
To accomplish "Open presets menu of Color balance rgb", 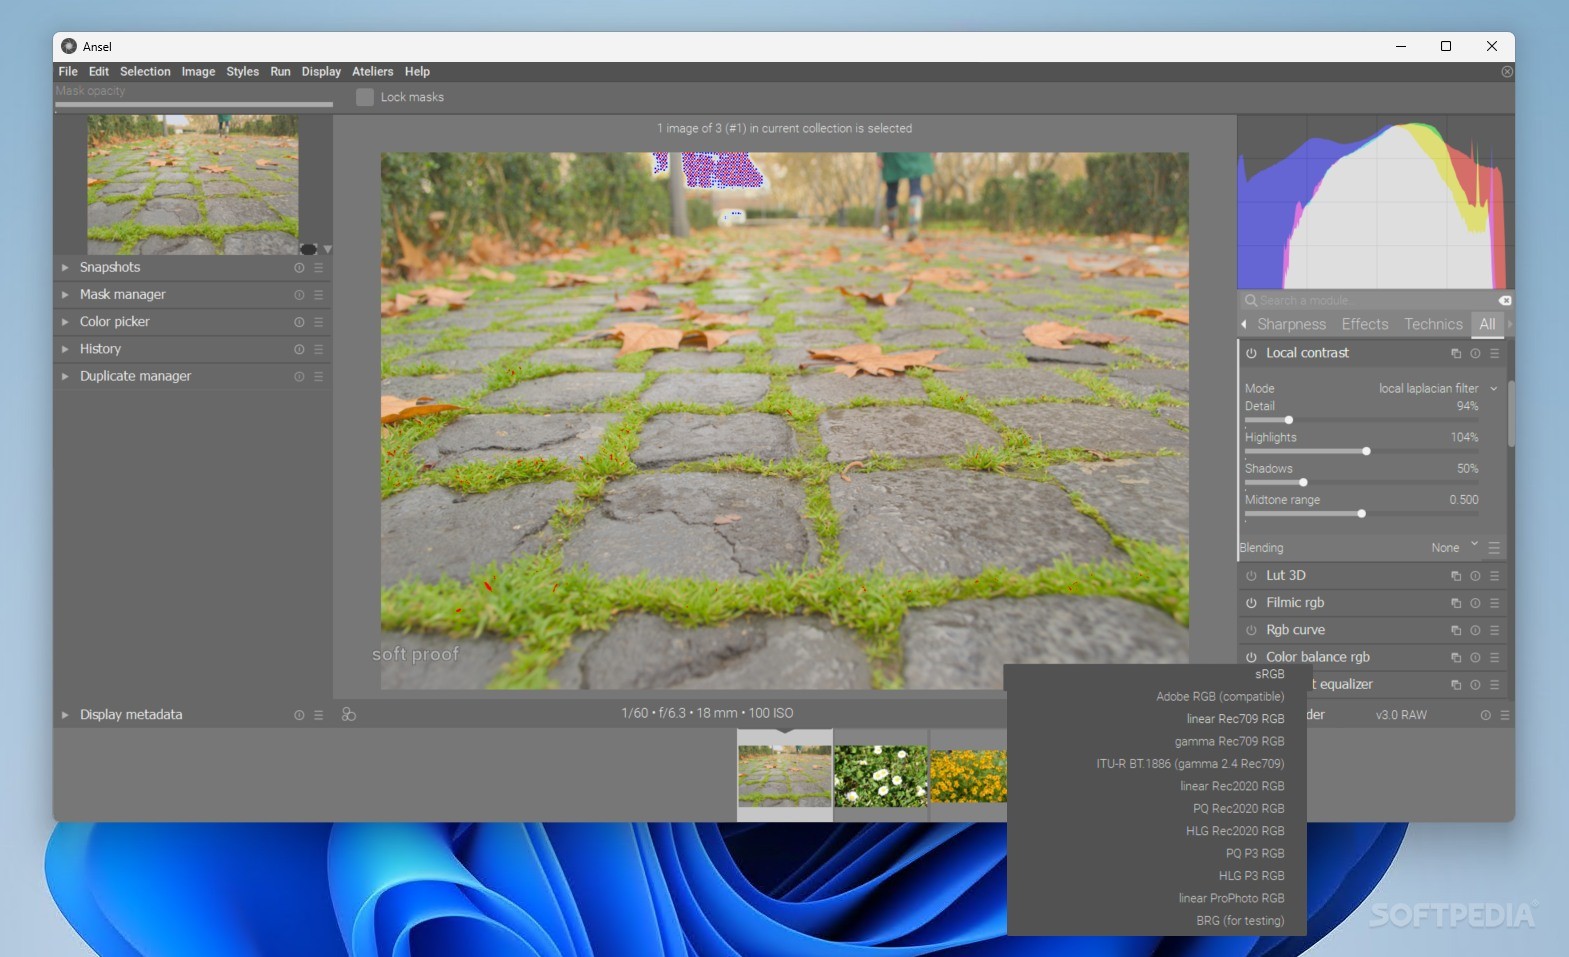I will 1494,657.
